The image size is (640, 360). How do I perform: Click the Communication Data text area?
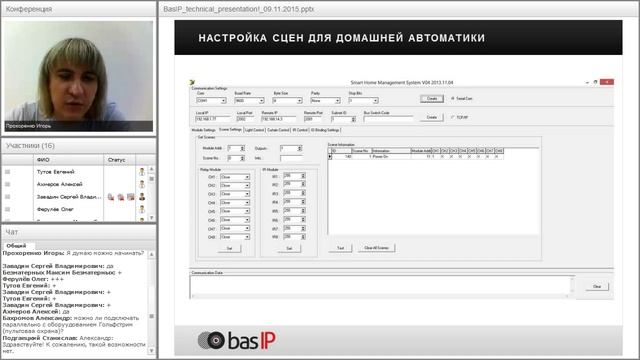pyautogui.click(x=382, y=286)
